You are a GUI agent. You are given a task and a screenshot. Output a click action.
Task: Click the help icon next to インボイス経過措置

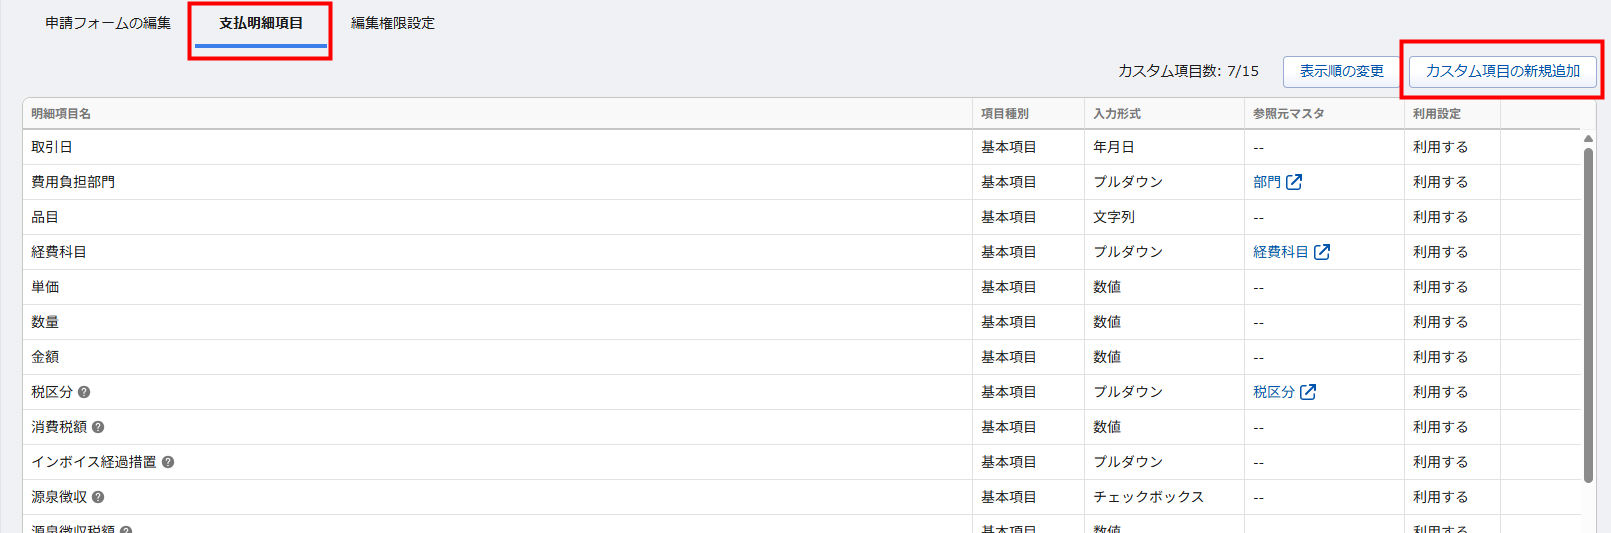(x=168, y=462)
